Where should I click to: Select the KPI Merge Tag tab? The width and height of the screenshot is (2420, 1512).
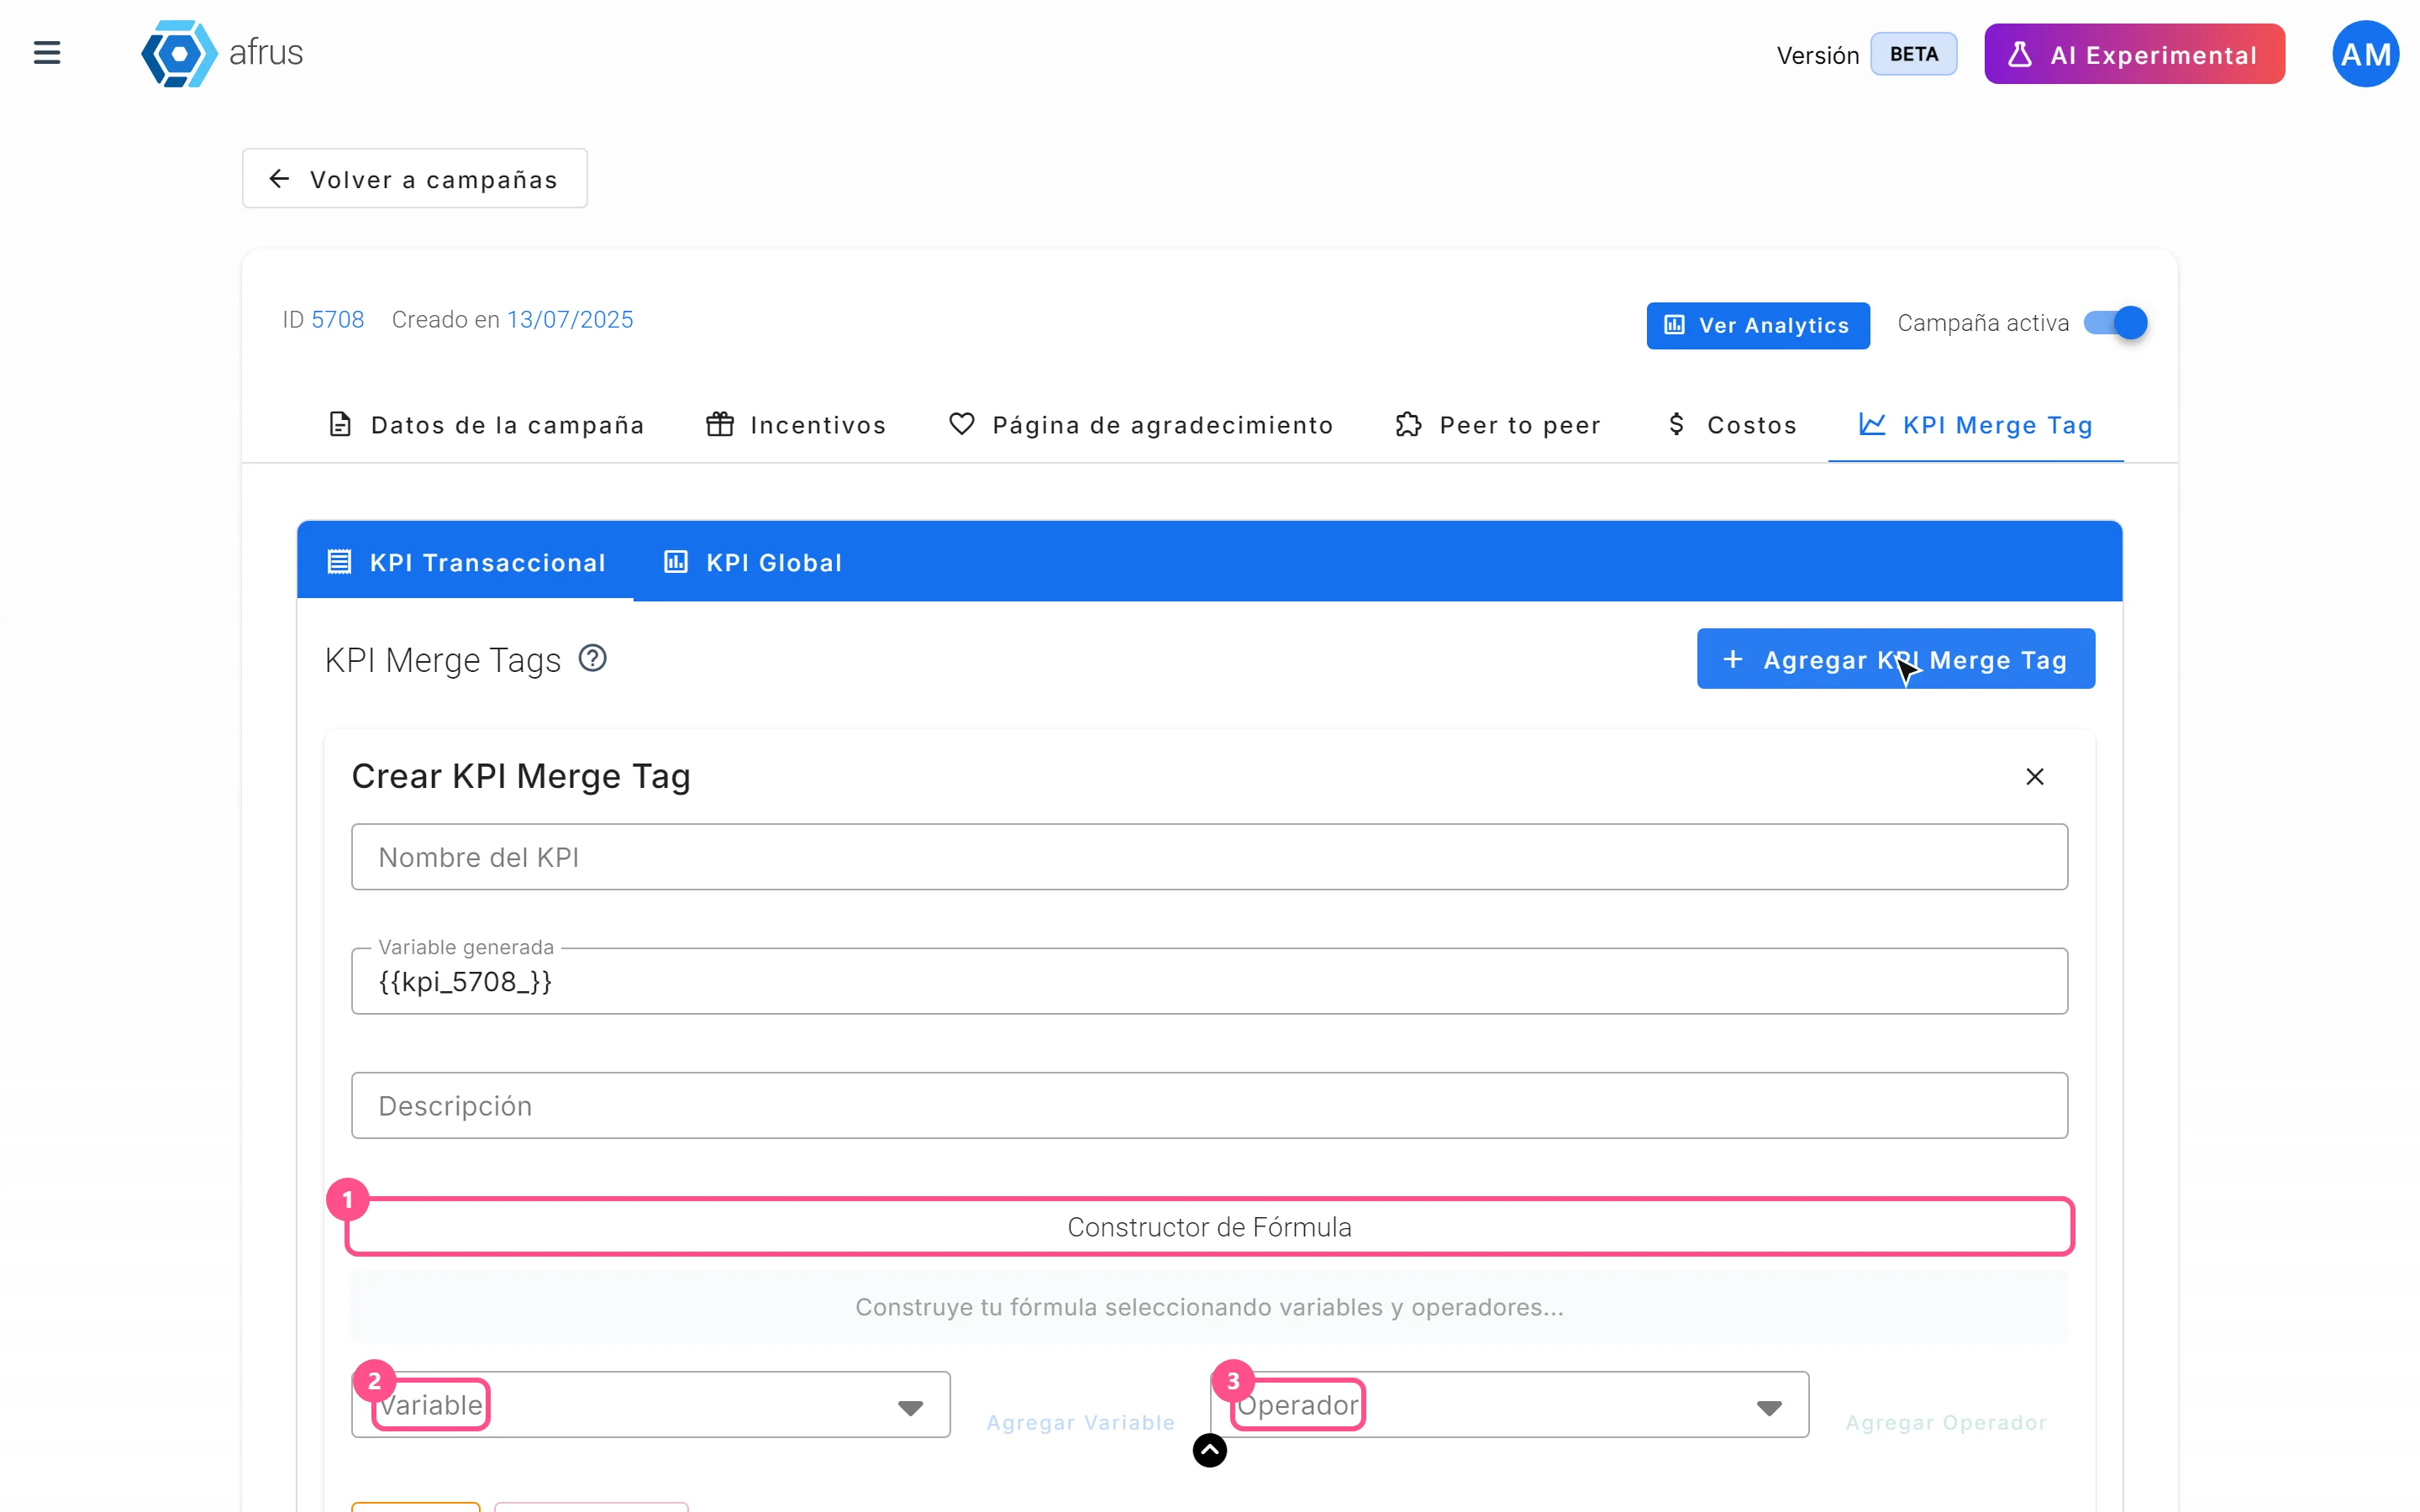click(x=1976, y=425)
